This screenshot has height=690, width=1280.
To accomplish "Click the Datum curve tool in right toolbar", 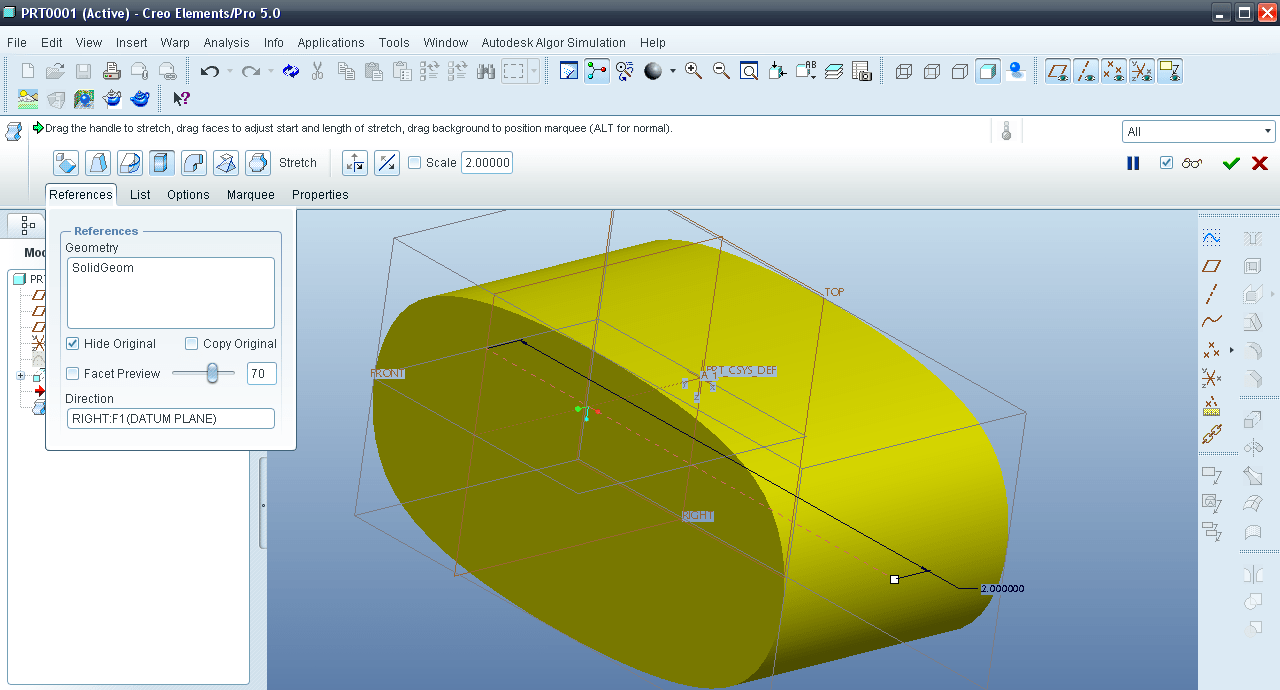I will [1211, 322].
